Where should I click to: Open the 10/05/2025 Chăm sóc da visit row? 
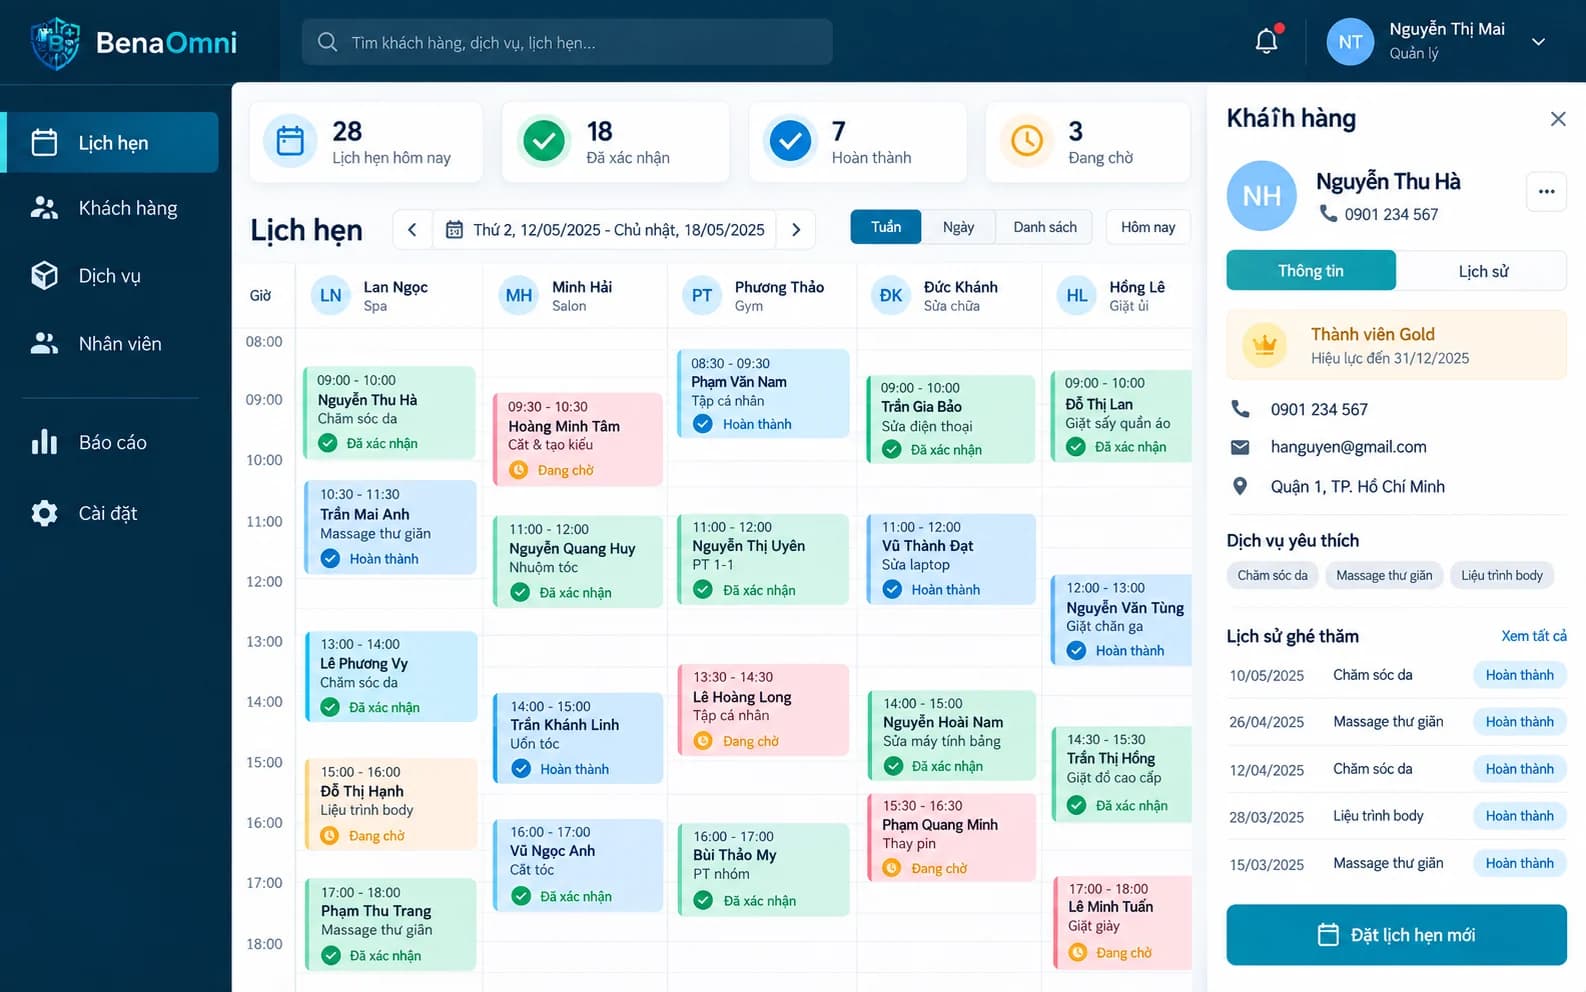(x=1396, y=675)
